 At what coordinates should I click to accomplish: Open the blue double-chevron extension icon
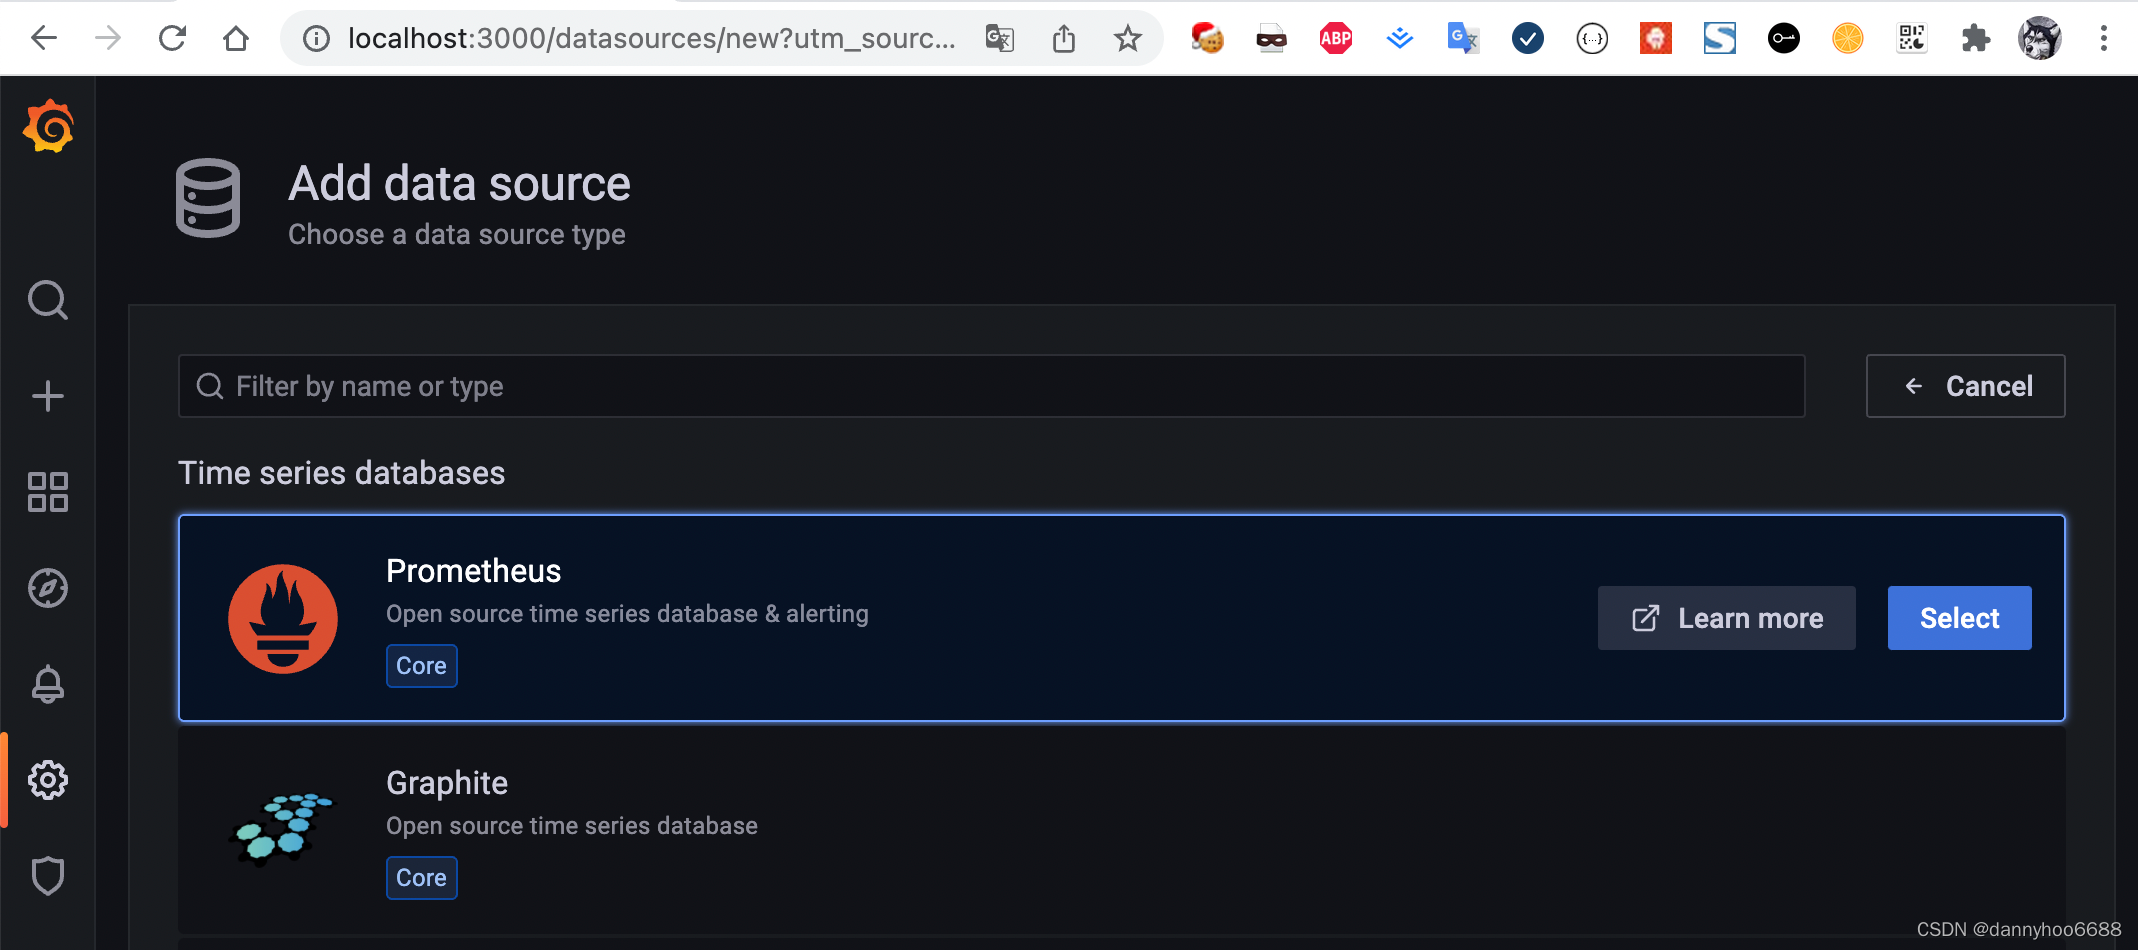tap(1400, 38)
